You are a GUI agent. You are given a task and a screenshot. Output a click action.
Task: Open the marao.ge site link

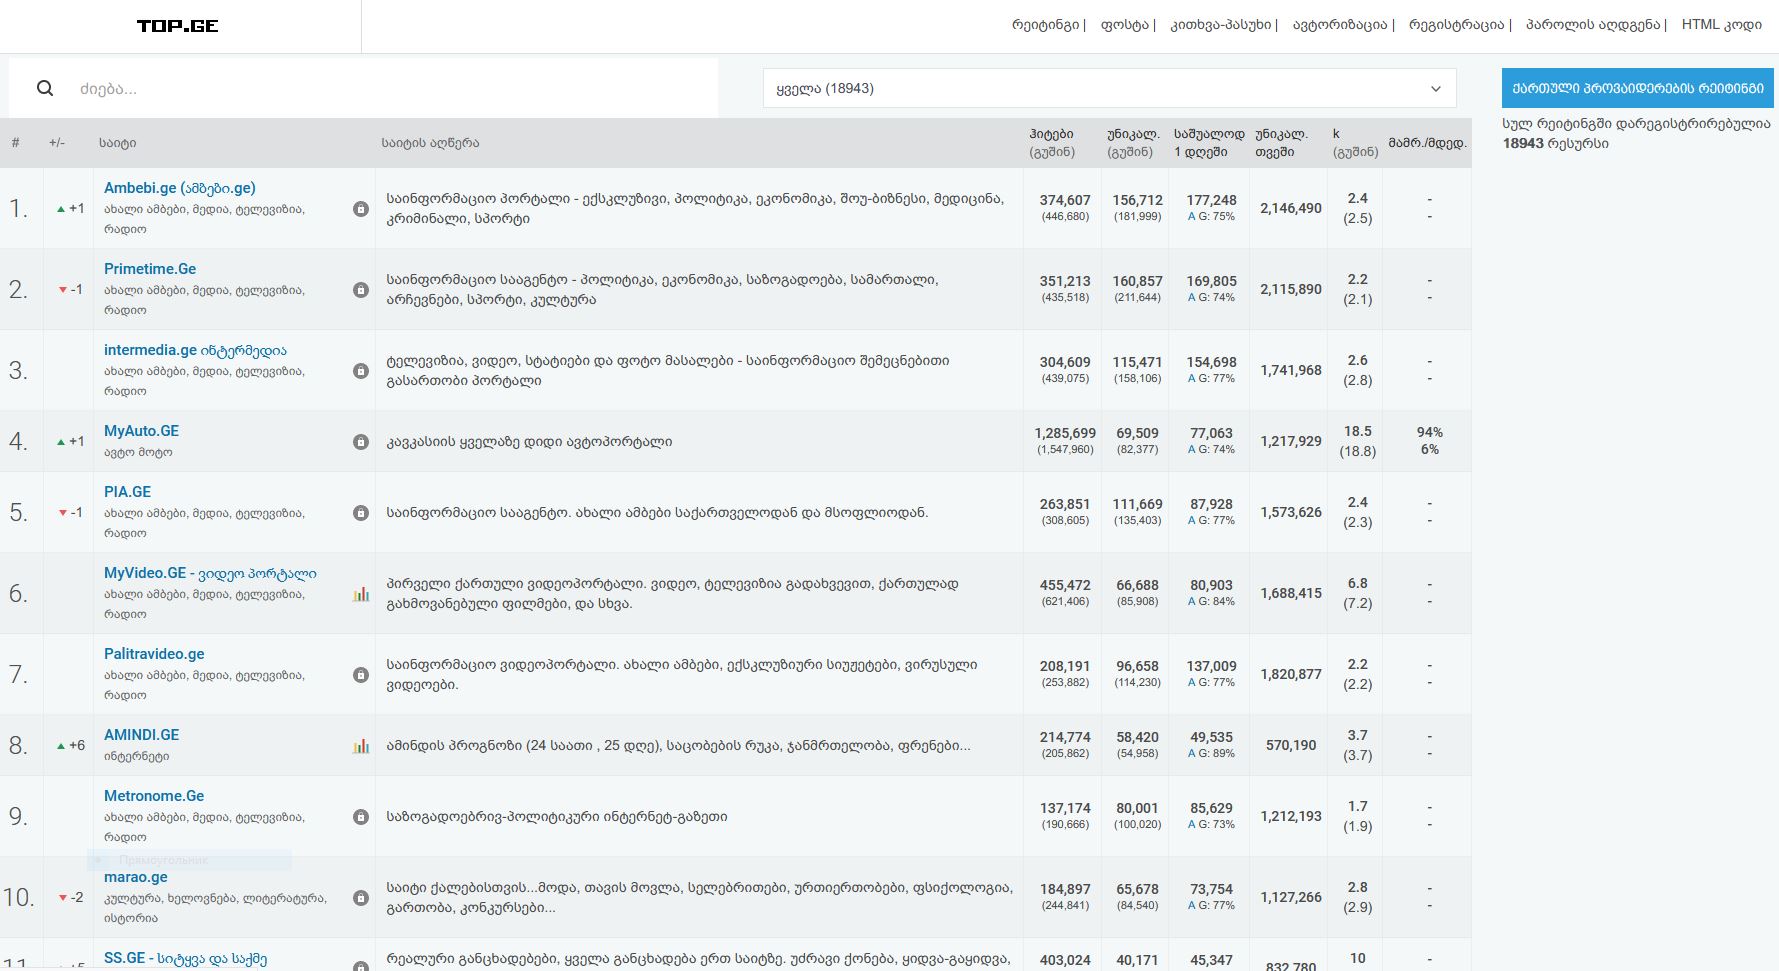pos(136,877)
